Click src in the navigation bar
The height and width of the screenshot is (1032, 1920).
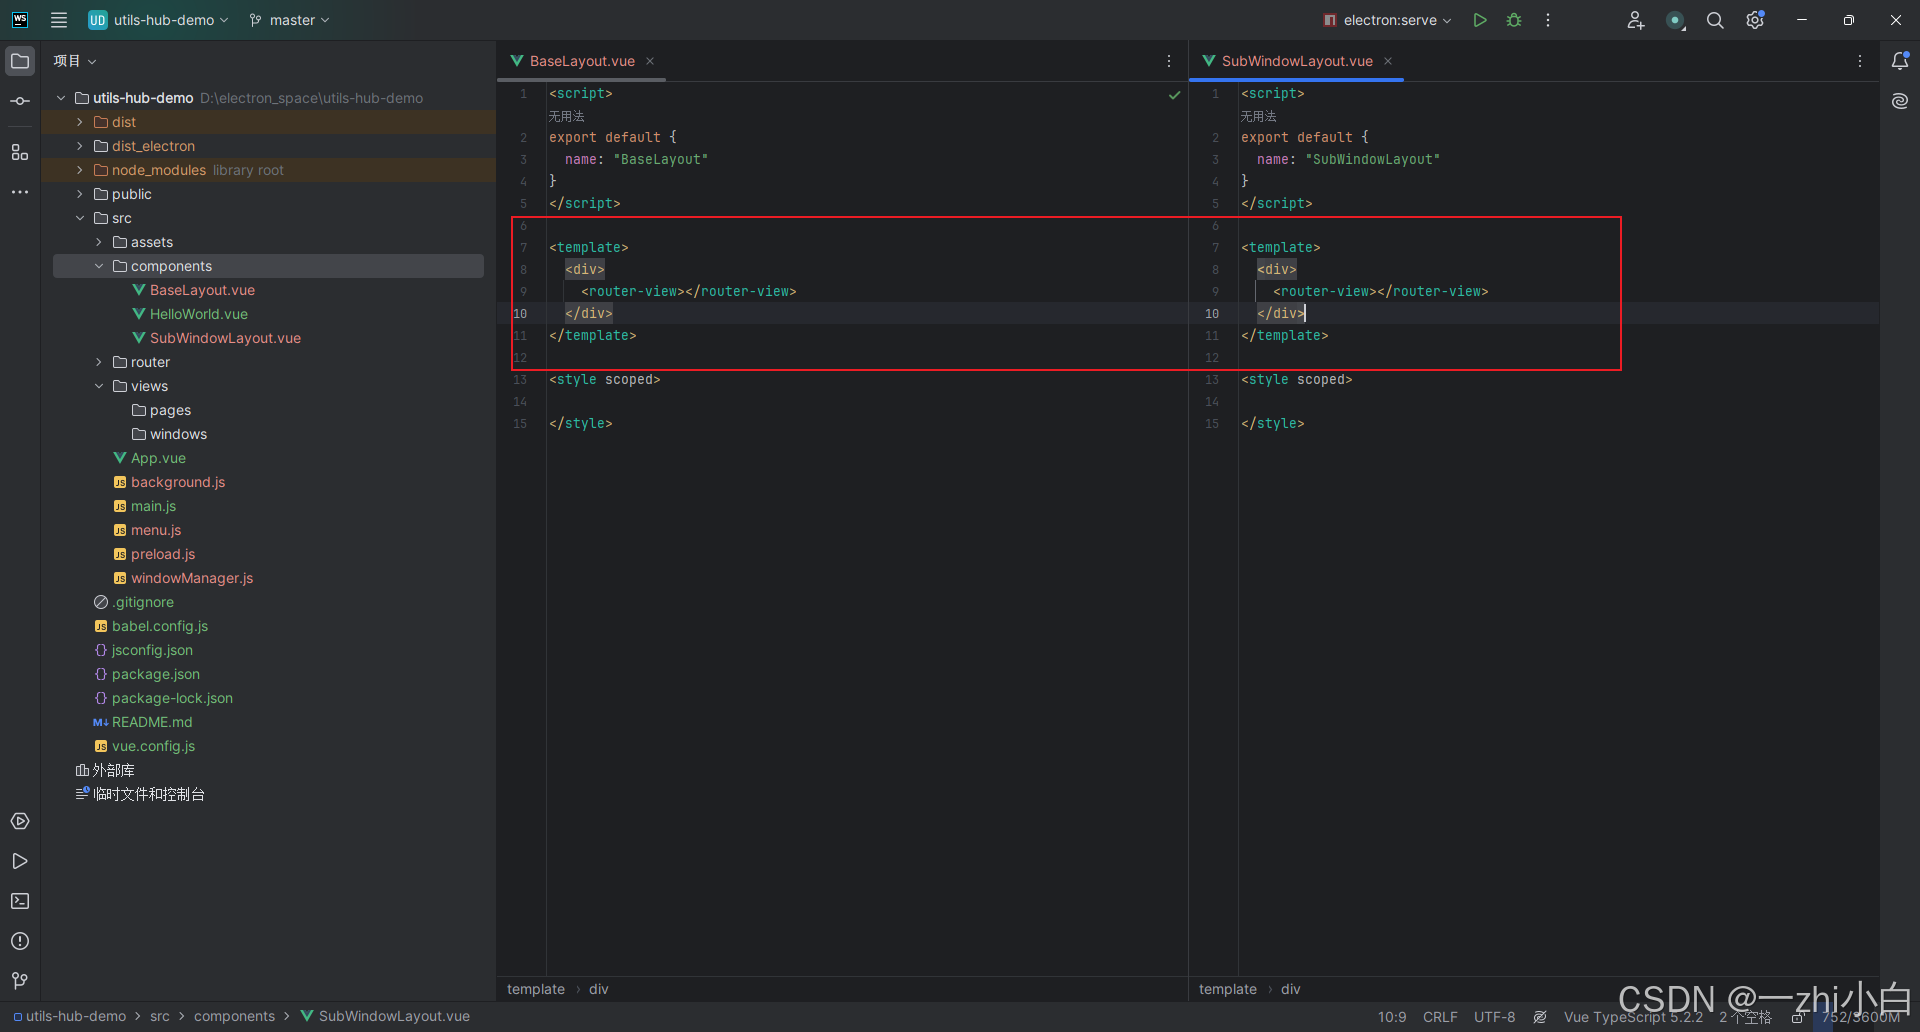pos(160,1016)
